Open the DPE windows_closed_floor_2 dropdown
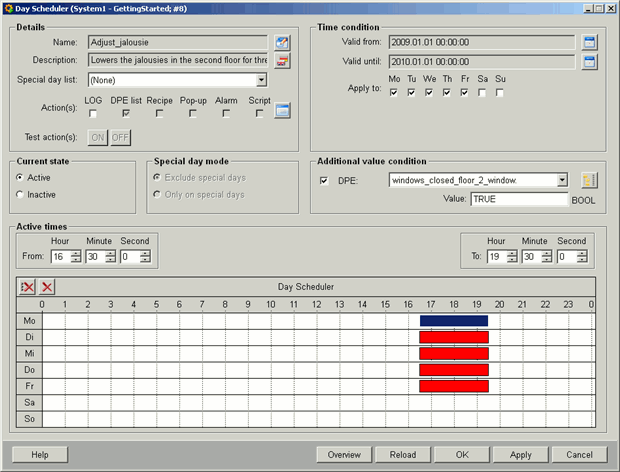 click(562, 180)
